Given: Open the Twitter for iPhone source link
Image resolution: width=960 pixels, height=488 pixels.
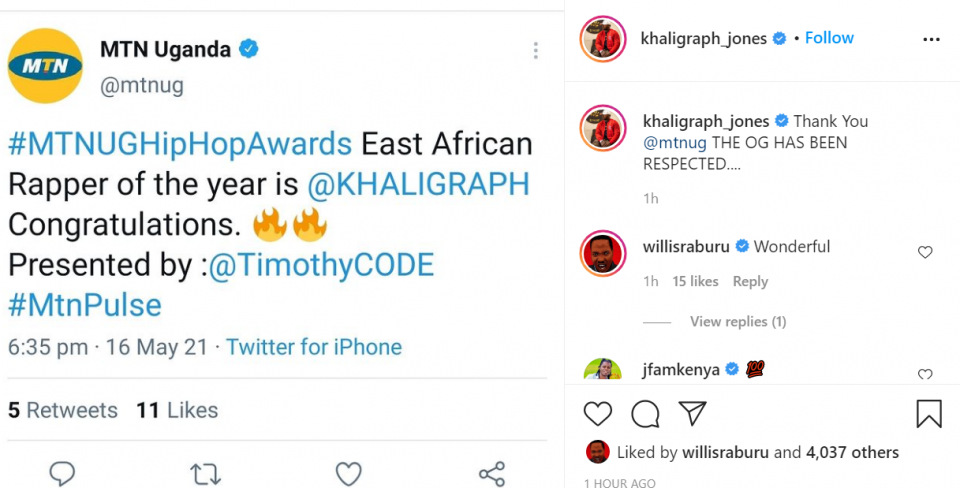Looking at the screenshot, I should (x=314, y=347).
